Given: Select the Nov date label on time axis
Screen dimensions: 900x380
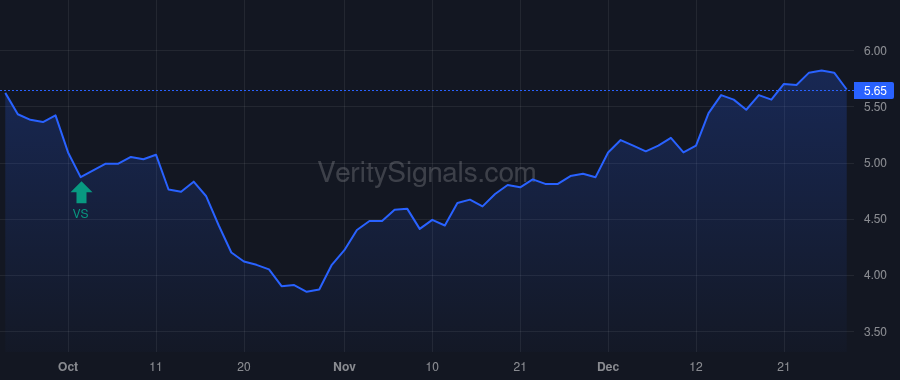Looking at the screenshot, I should (344, 367).
